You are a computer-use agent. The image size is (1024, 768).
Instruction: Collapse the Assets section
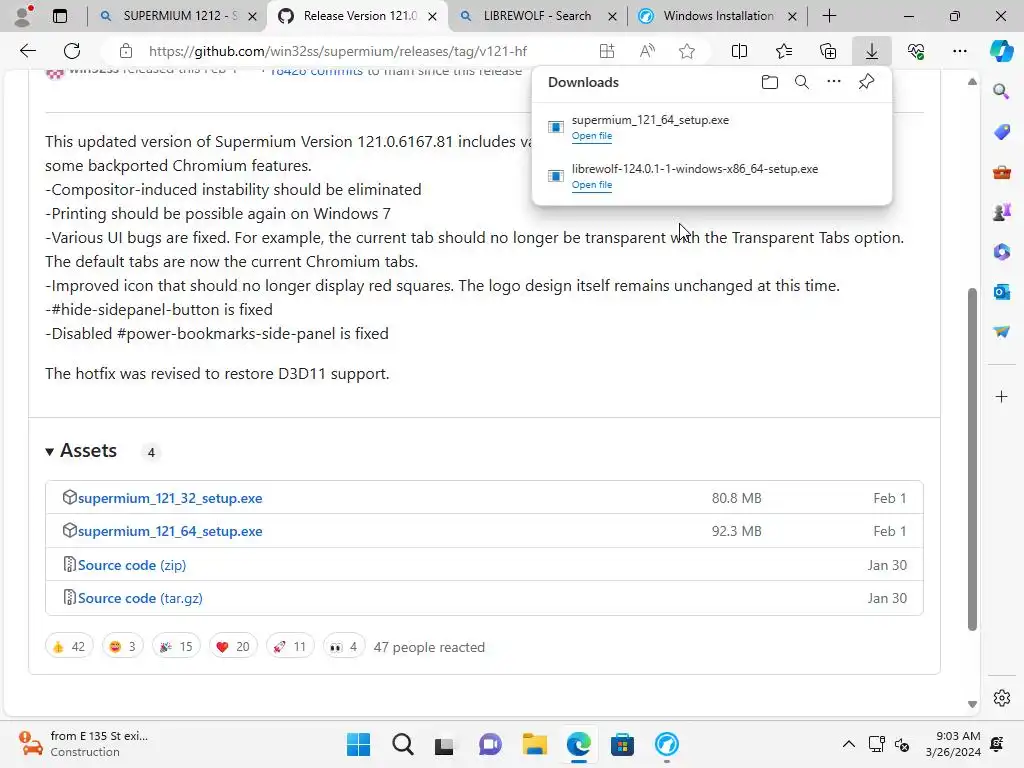point(82,451)
